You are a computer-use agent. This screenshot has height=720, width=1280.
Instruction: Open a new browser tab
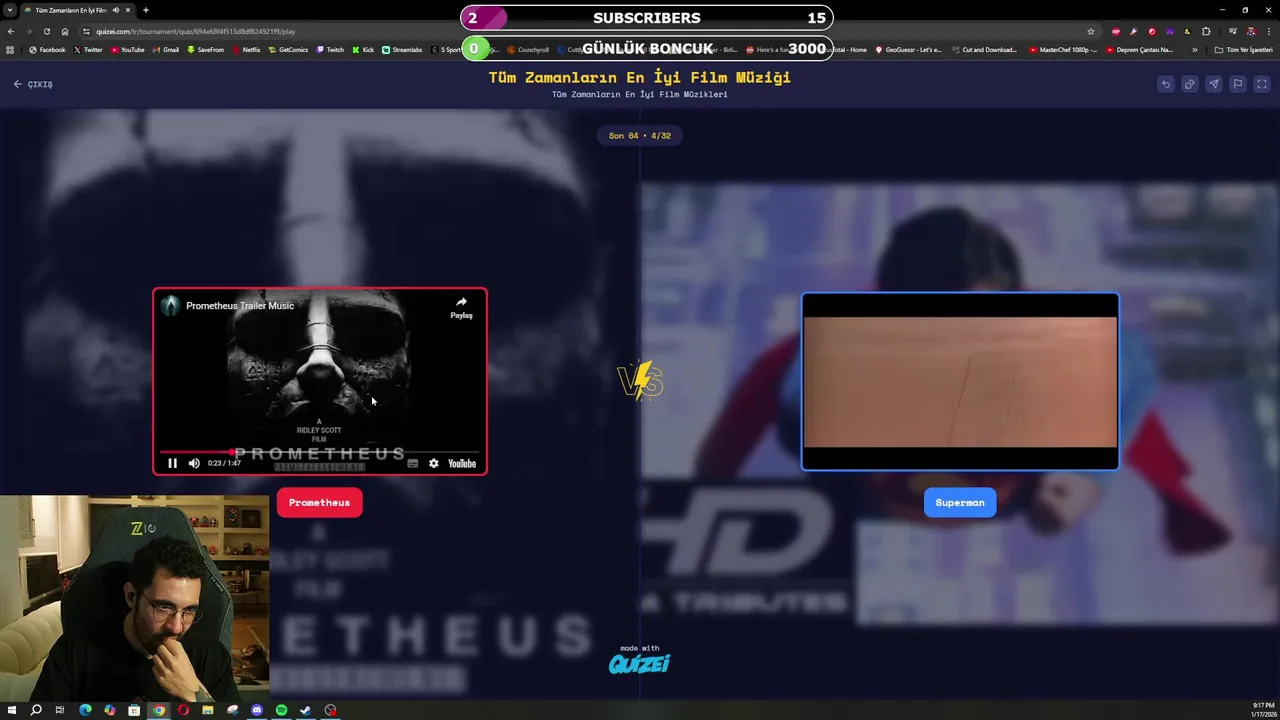pos(146,10)
